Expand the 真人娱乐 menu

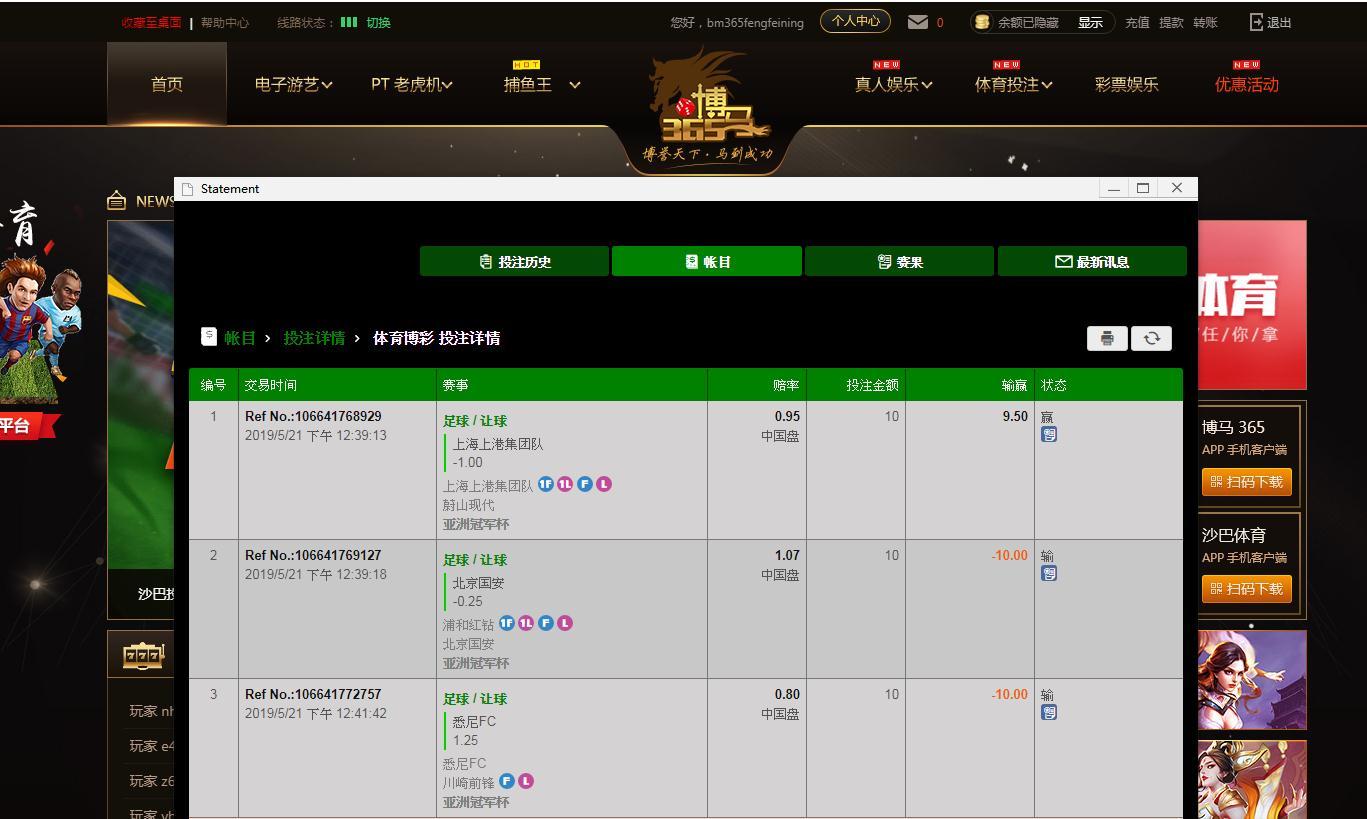coord(894,85)
